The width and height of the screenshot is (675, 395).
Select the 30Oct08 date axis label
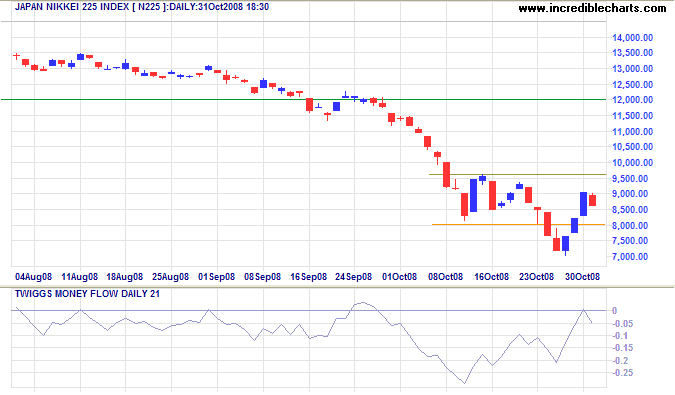[x=582, y=277]
